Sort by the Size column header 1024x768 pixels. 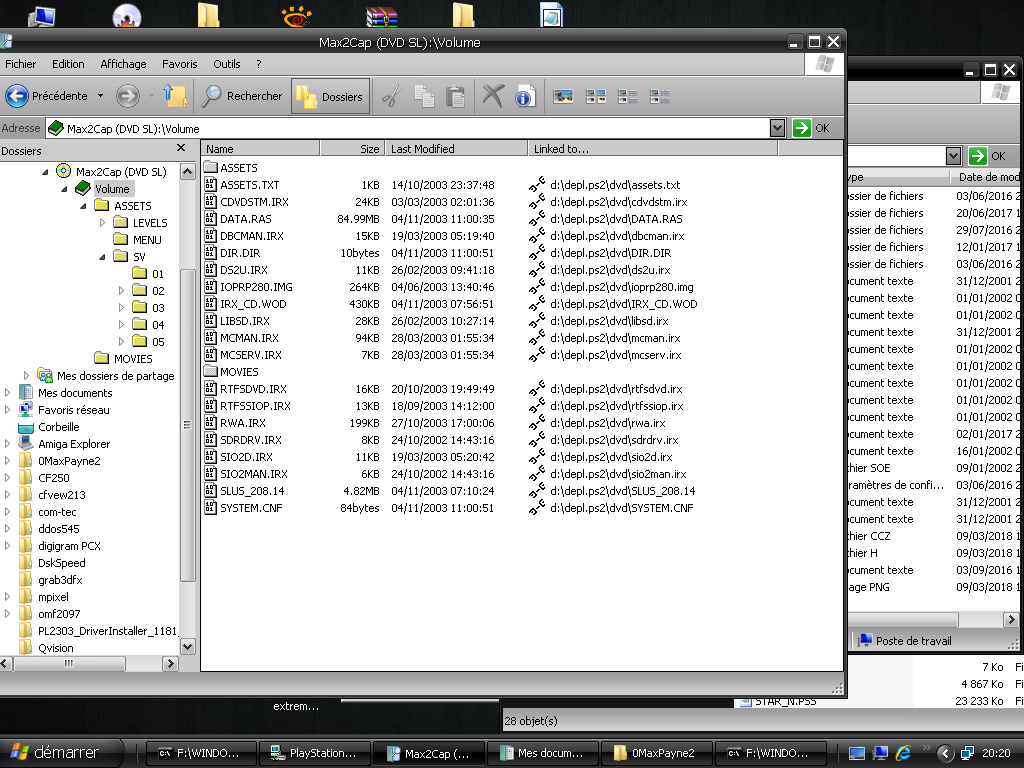[x=352, y=149]
